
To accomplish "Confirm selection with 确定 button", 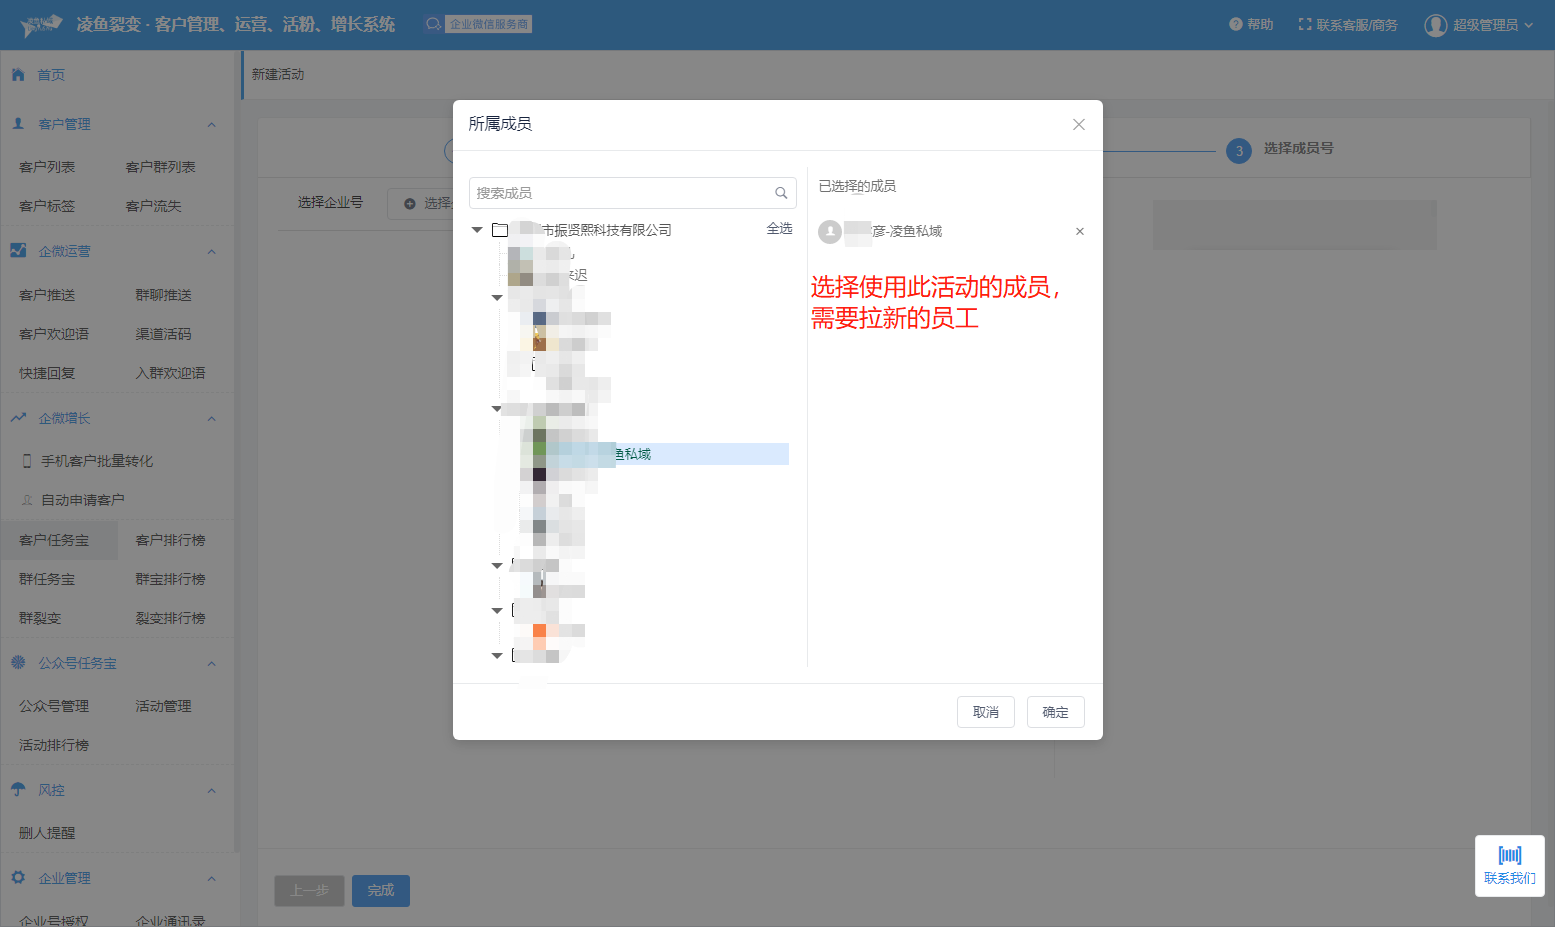I will point(1055,712).
